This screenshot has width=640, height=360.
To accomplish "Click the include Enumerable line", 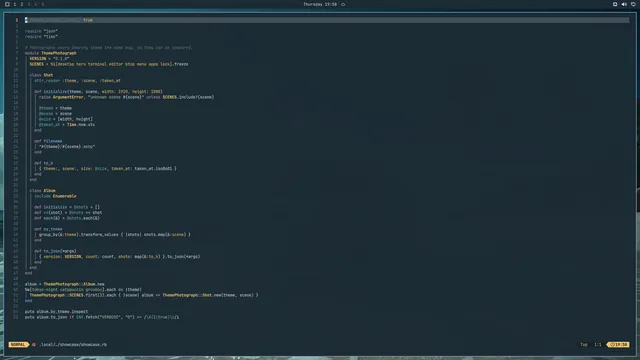I will click(x=55, y=196).
